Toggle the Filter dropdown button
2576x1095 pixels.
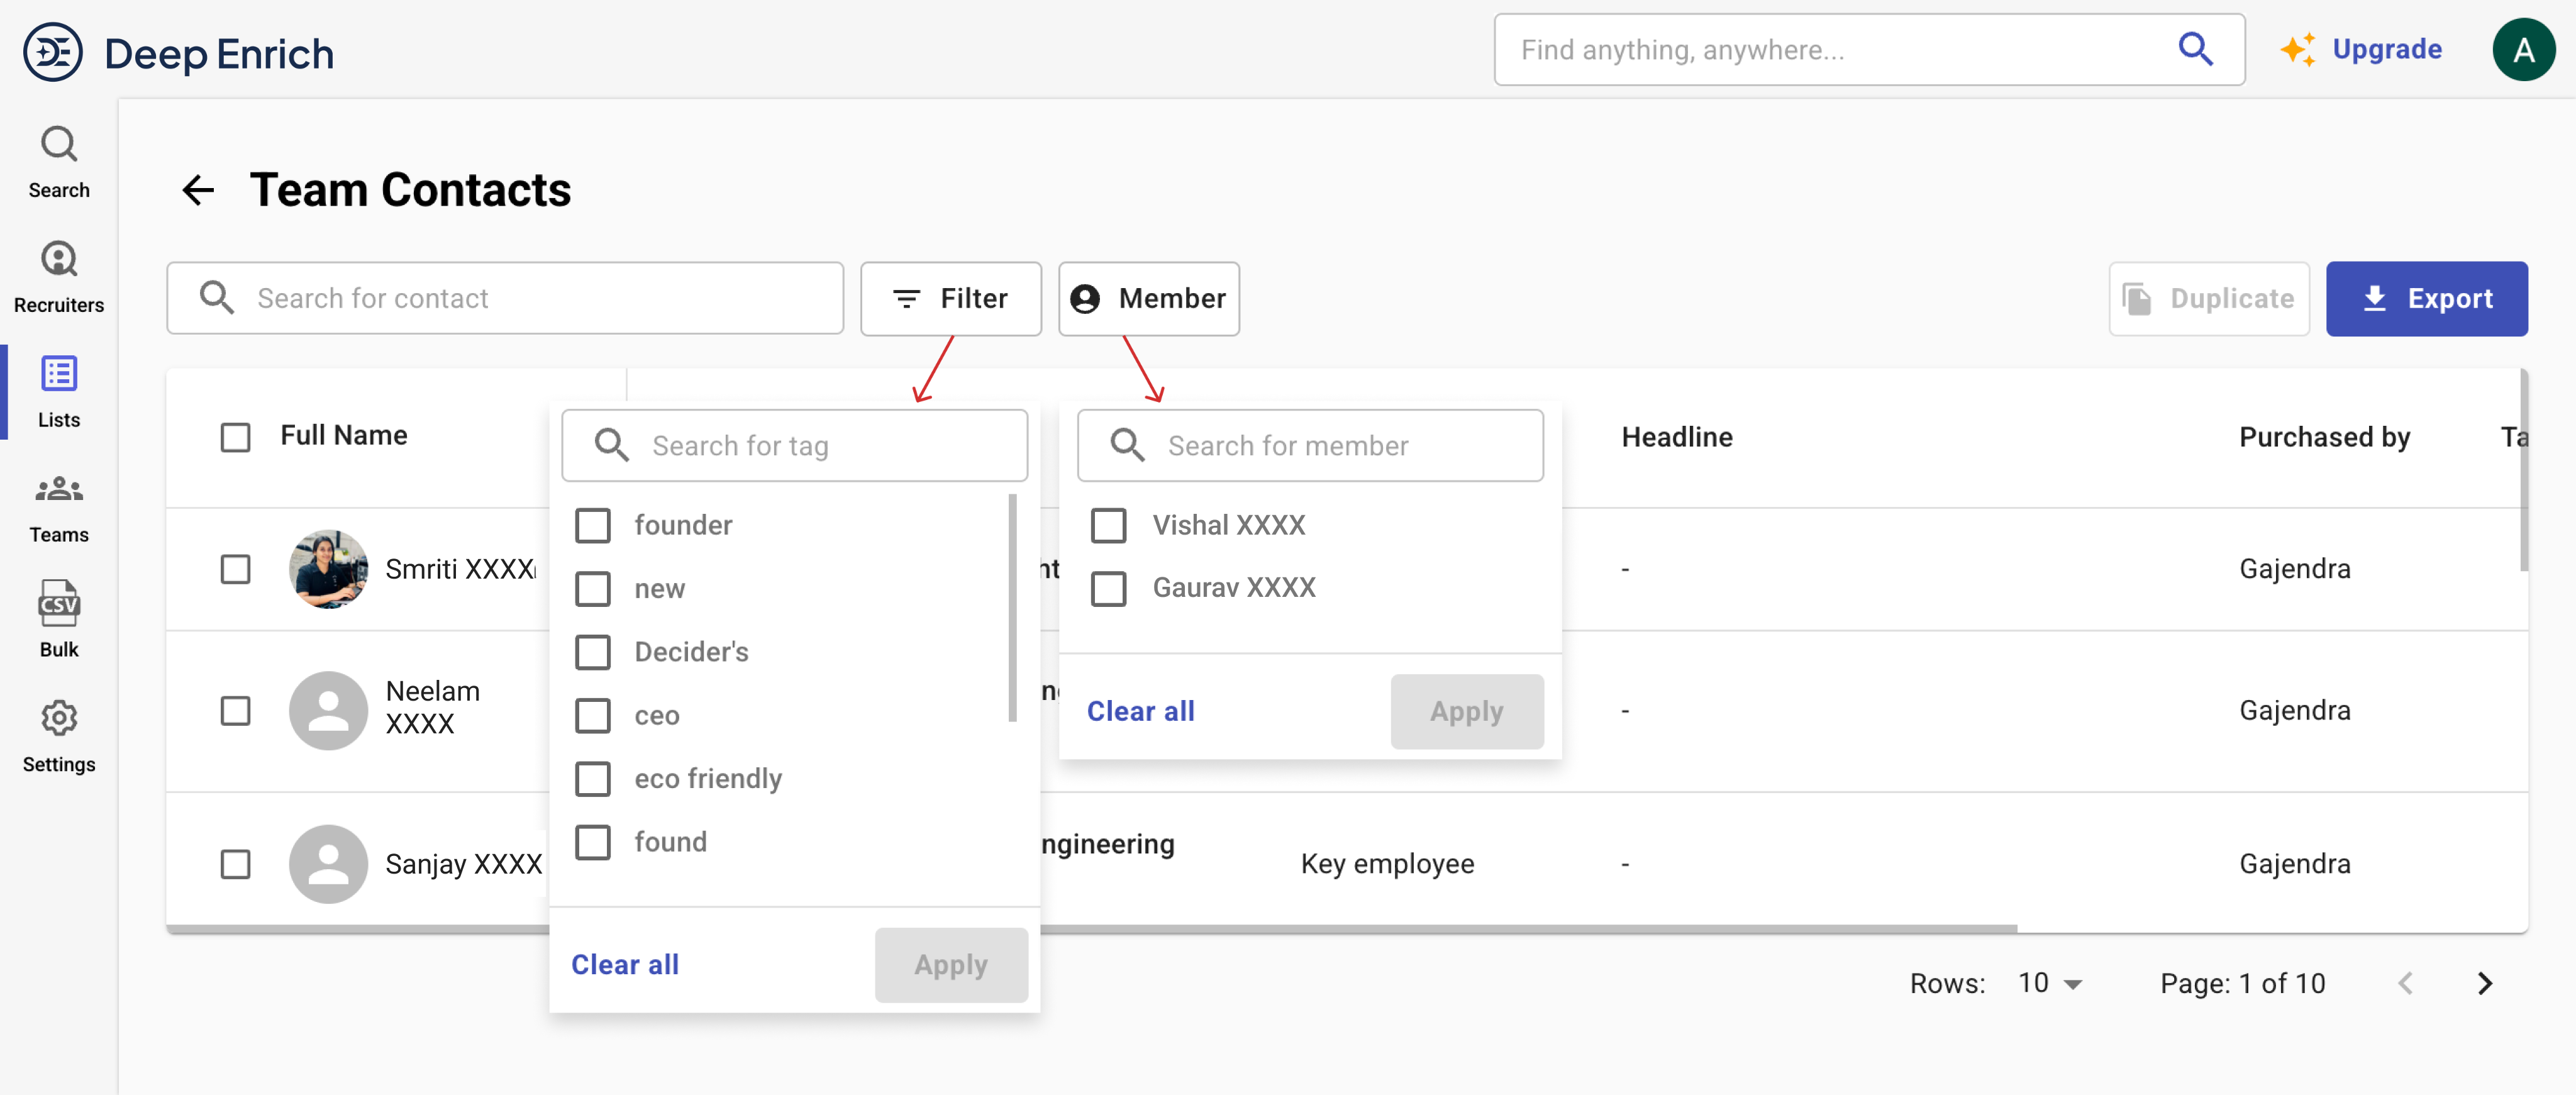950,298
